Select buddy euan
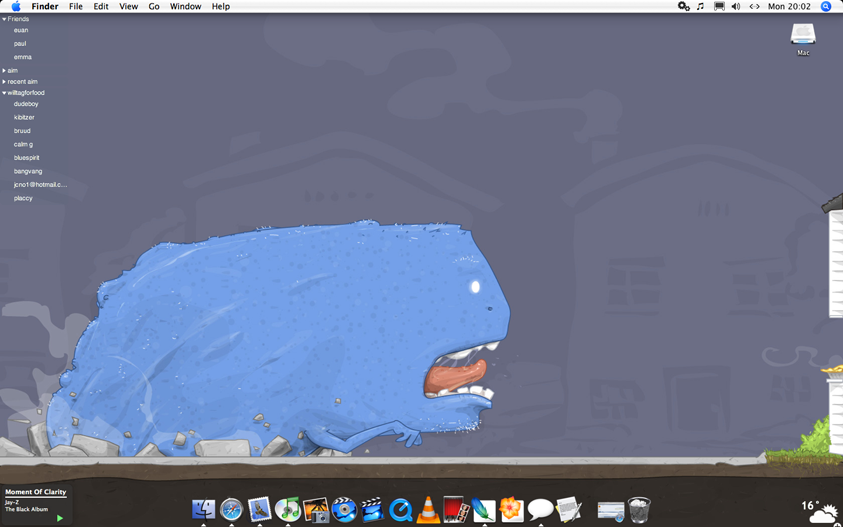Image resolution: width=843 pixels, height=527 pixels. tap(21, 30)
